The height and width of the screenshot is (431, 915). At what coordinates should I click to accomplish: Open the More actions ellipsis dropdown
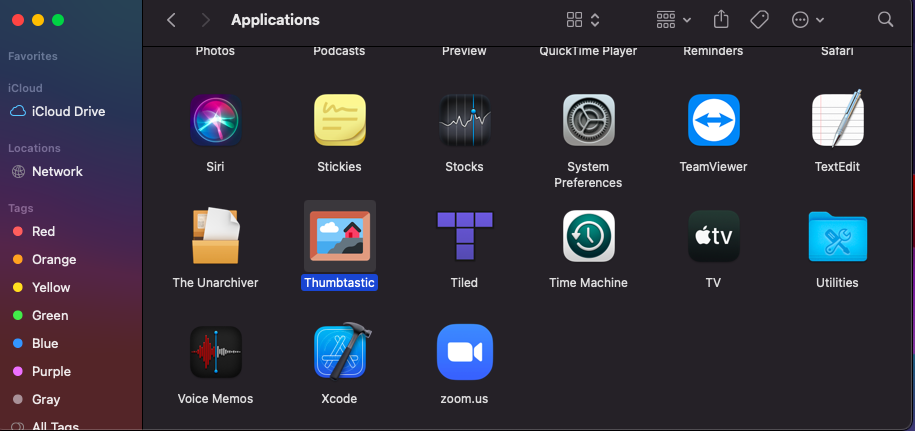[x=808, y=20]
